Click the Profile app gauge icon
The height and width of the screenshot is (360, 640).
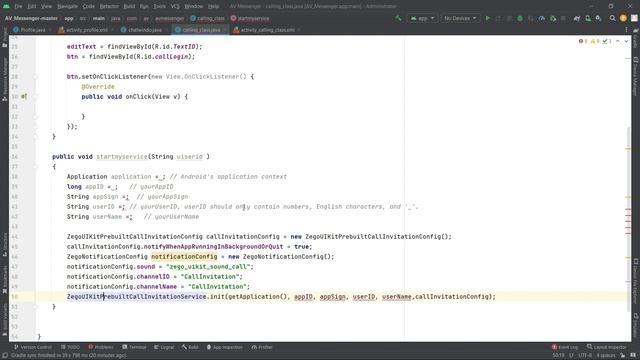(x=542, y=18)
